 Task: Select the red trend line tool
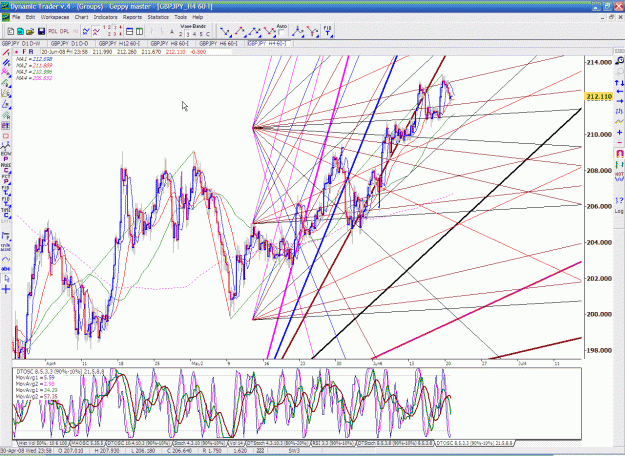(x=6, y=52)
